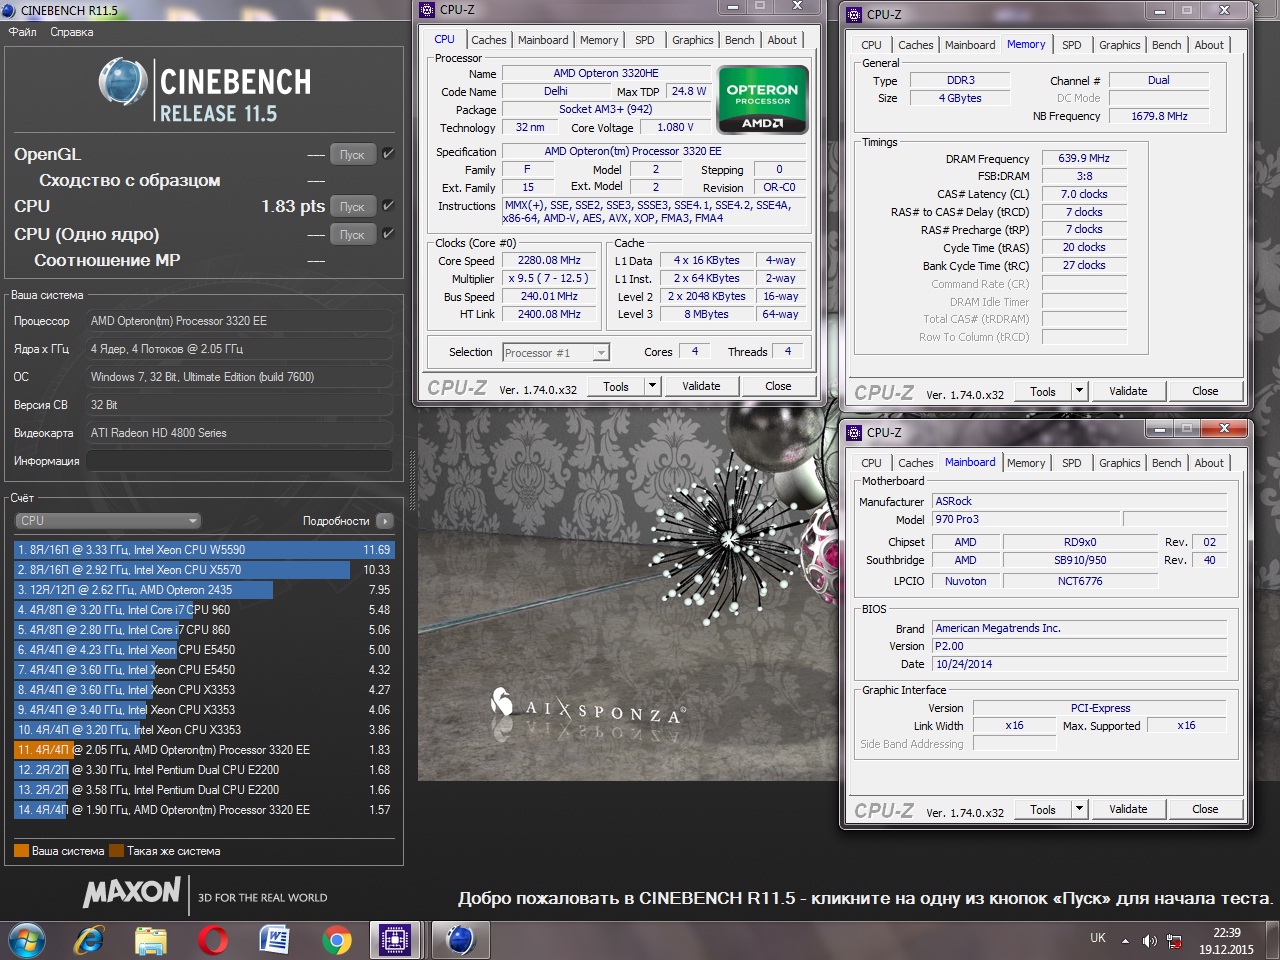Select CPU tab in the Mainboard window
This screenshot has height=960, width=1280.
(x=871, y=463)
